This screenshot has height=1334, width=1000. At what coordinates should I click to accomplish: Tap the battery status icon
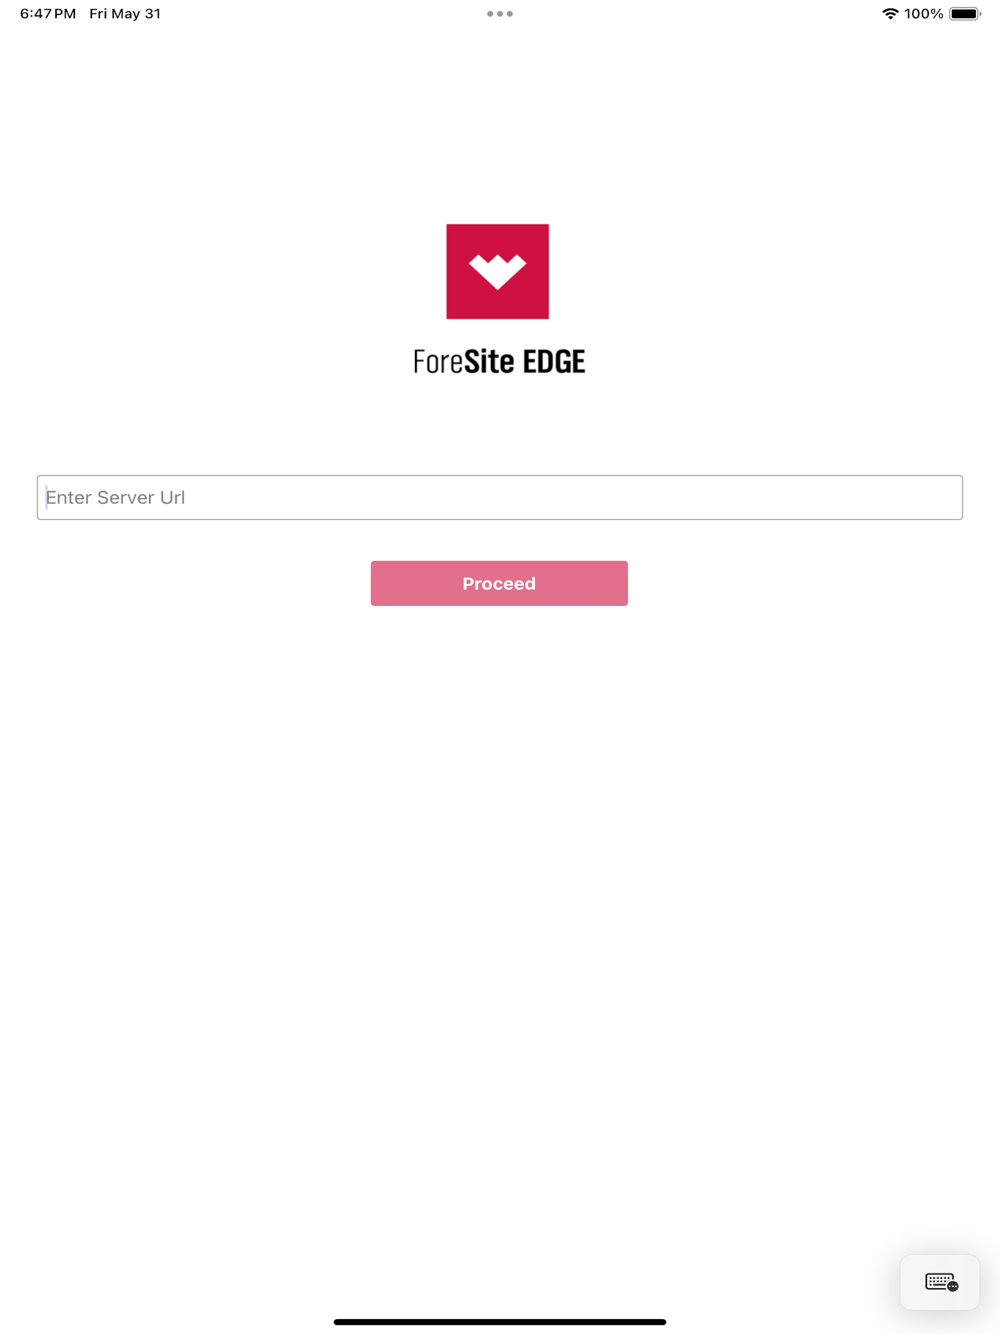tap(965, 14)
